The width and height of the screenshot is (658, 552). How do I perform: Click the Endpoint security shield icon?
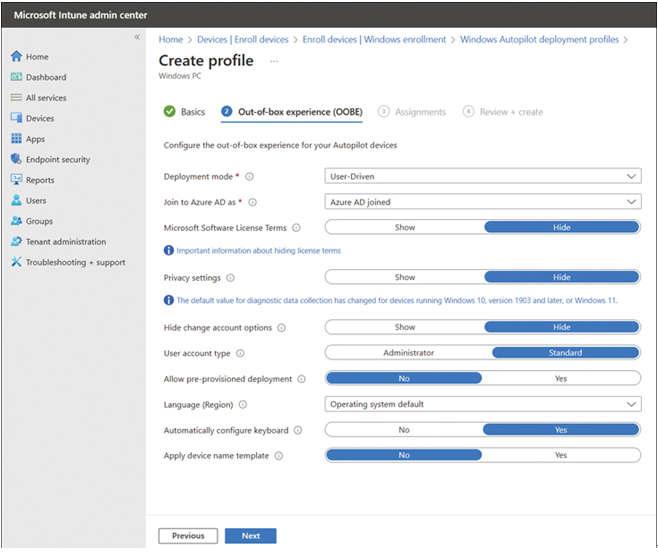click(16, 159)
